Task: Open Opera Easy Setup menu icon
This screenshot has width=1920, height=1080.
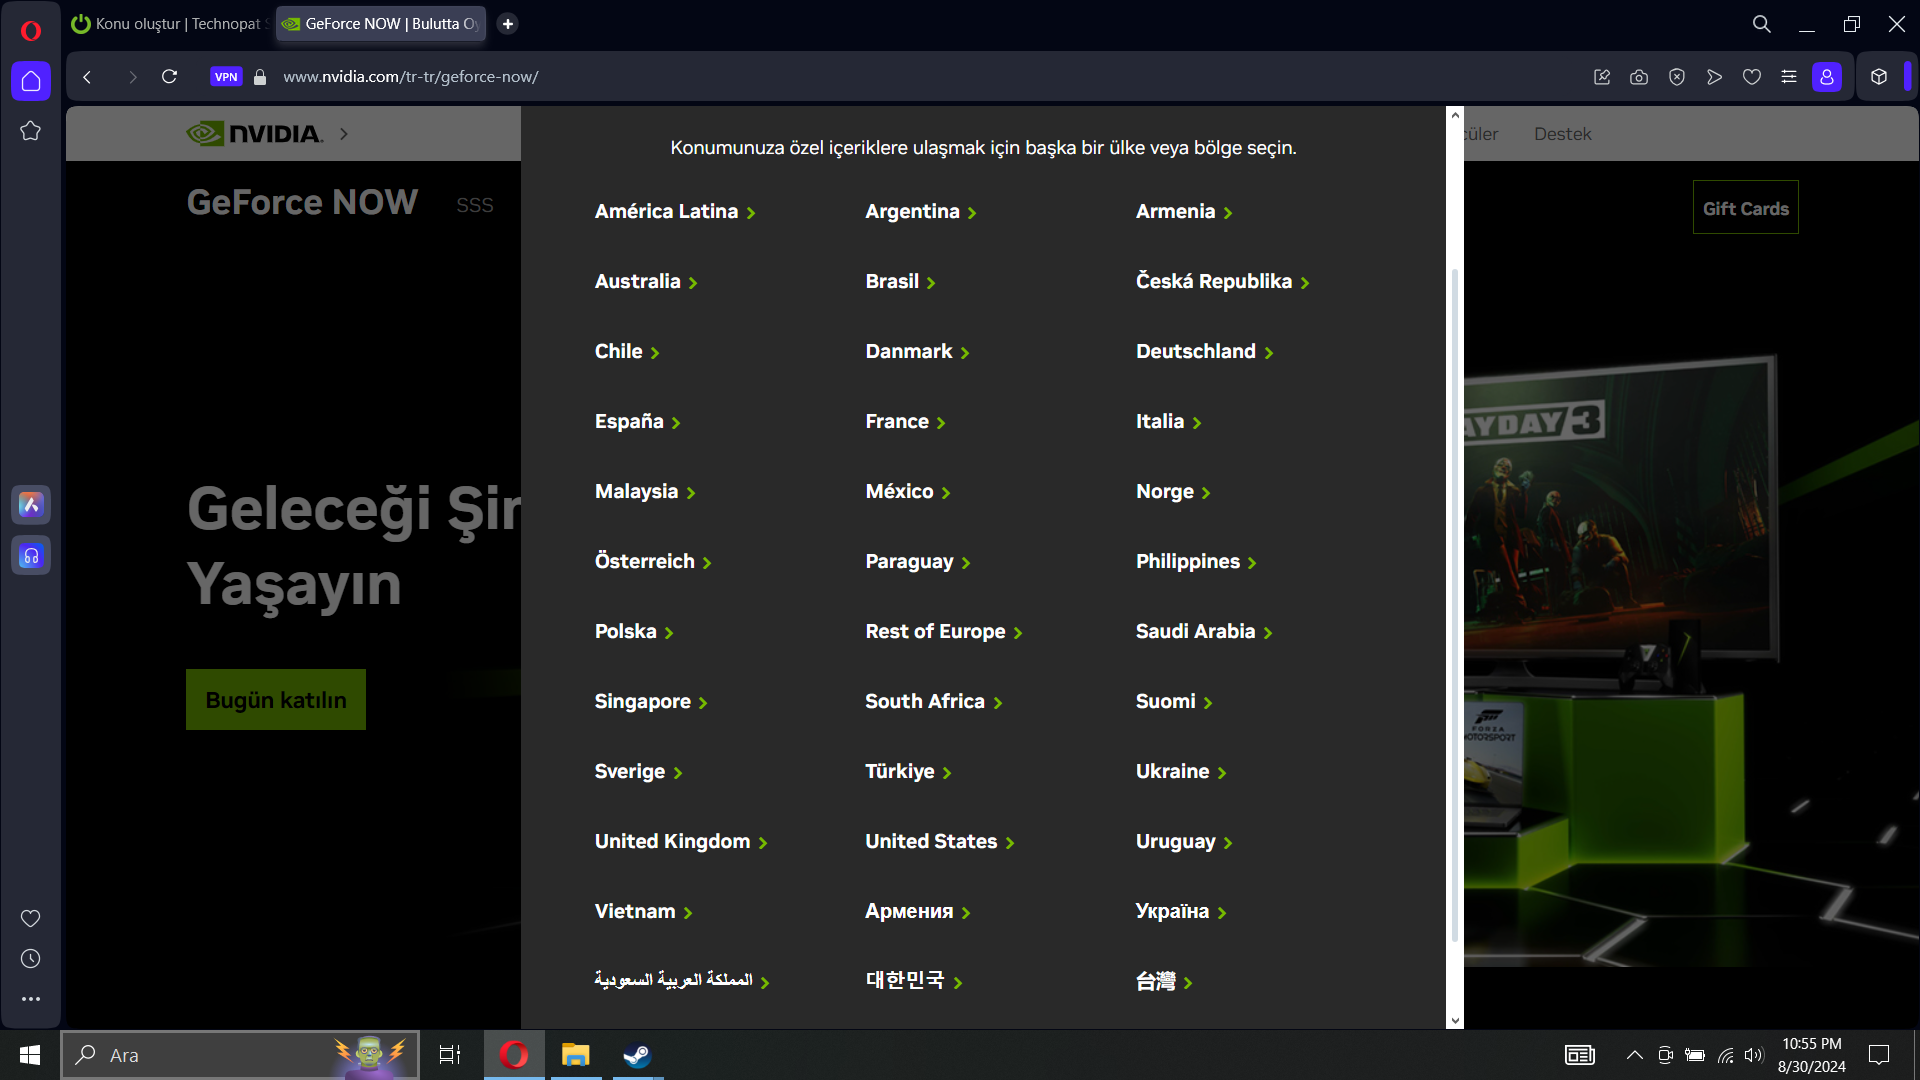Action: [x=1789, y=77]
